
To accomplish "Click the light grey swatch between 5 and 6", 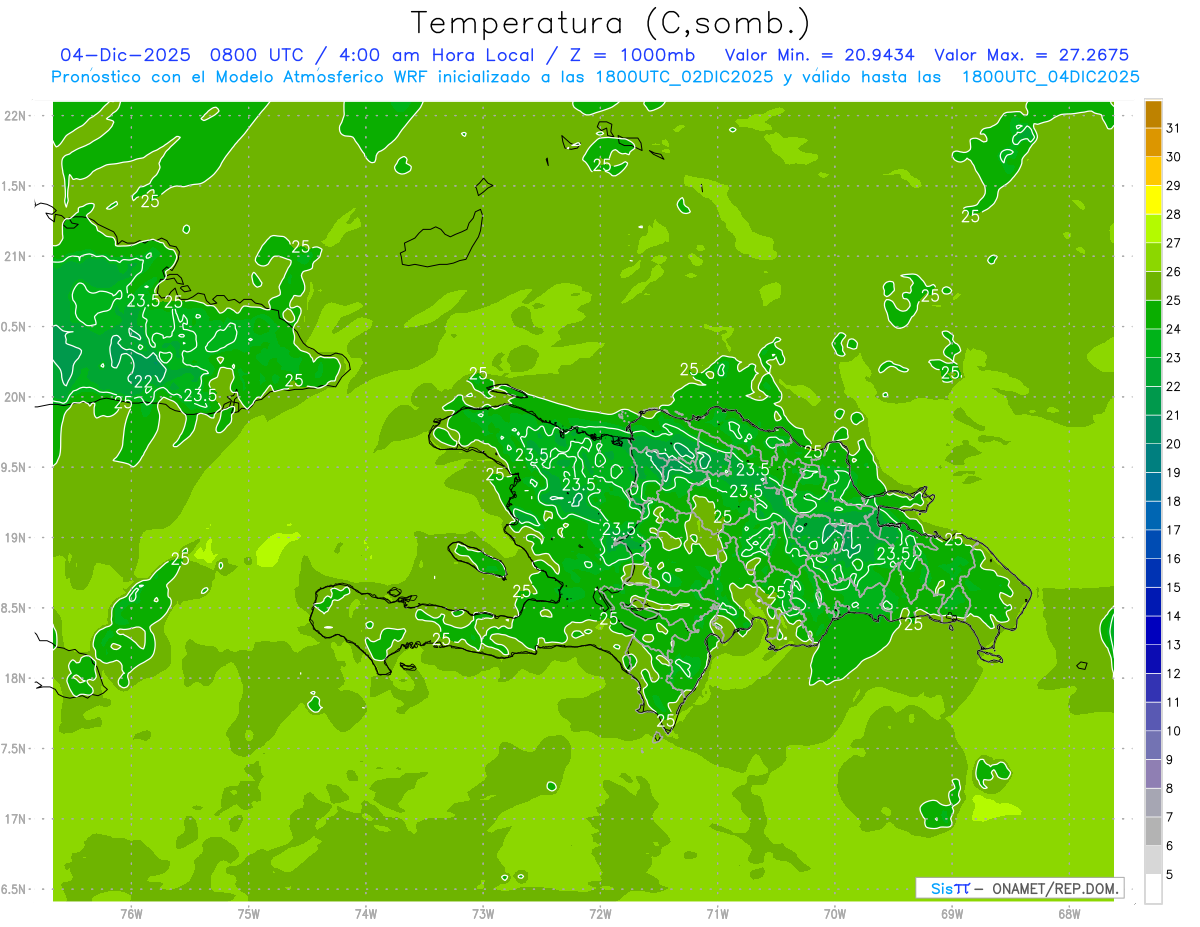I will [1153, 860].
